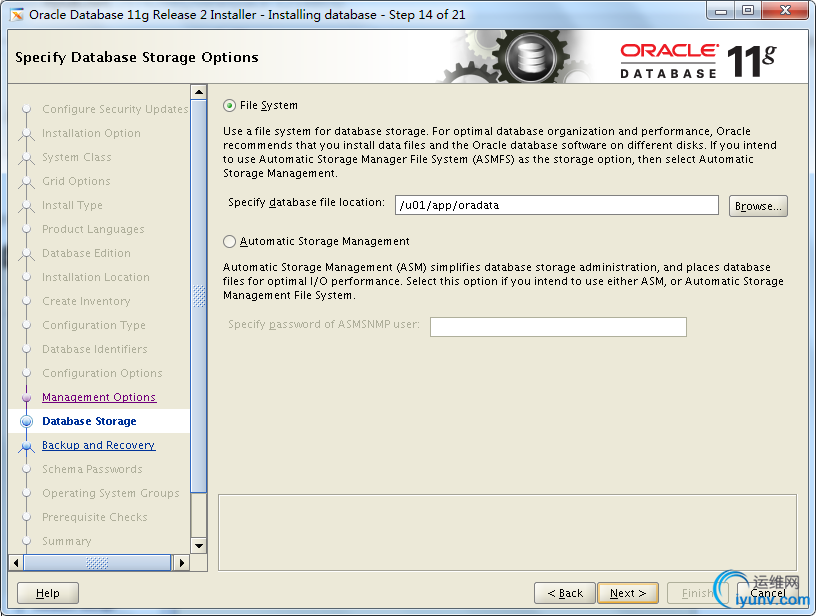Click the Management Options step marker icon

27,397
